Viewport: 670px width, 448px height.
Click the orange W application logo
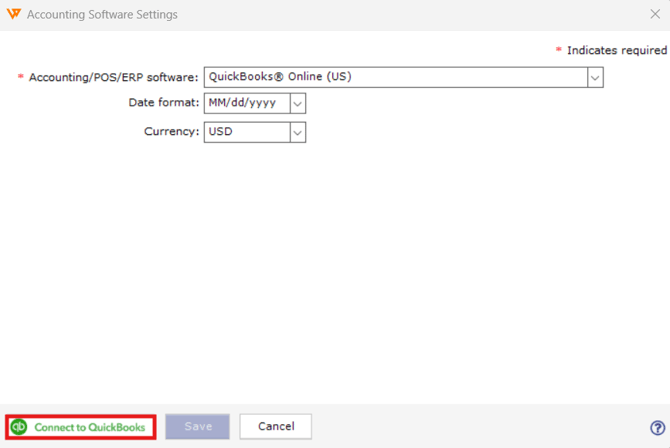tap(14, 14)
